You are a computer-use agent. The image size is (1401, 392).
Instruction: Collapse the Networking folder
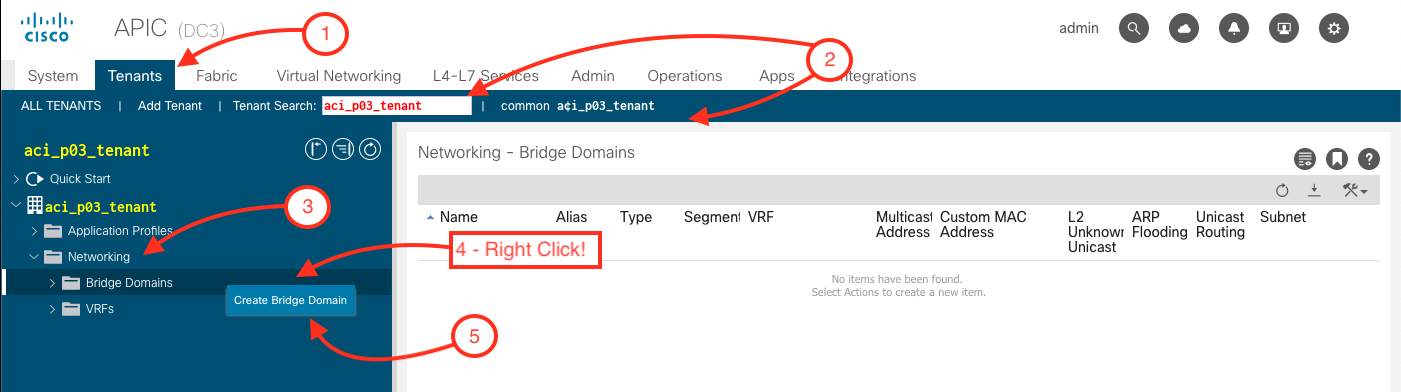tap(33, 257)
